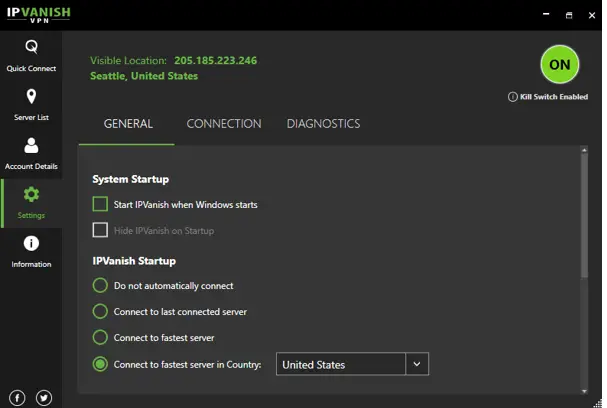
Task: Click the visible IP address 205.185.223.246
Action: [x=215, y=60]
